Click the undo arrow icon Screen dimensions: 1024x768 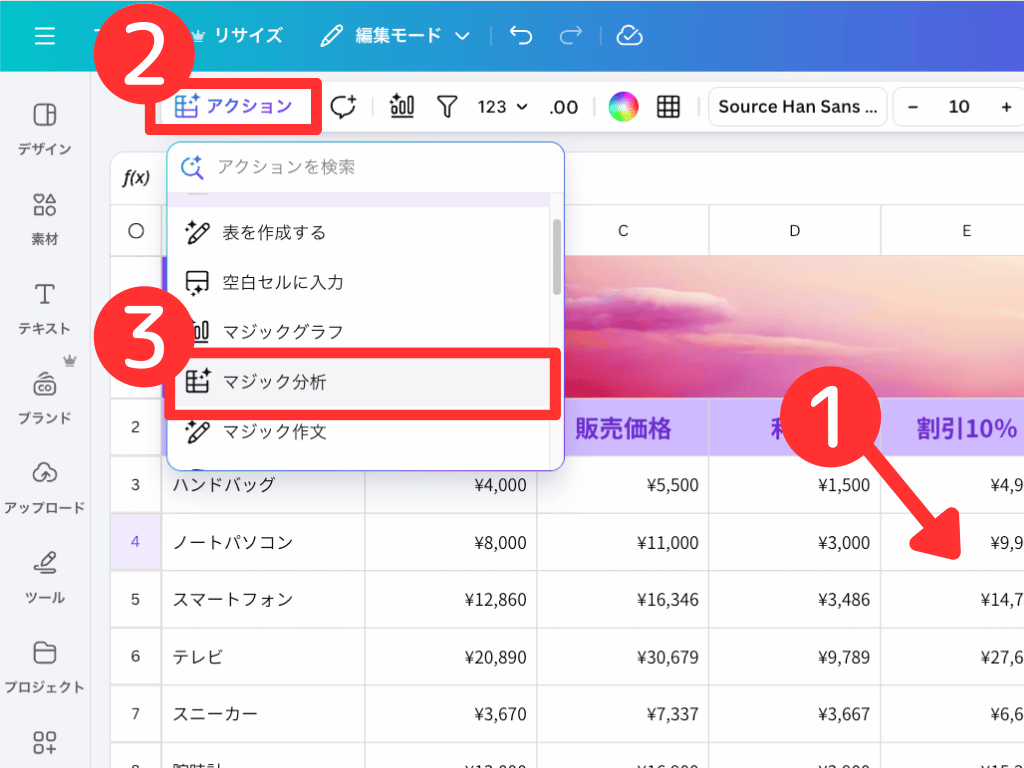521,36
